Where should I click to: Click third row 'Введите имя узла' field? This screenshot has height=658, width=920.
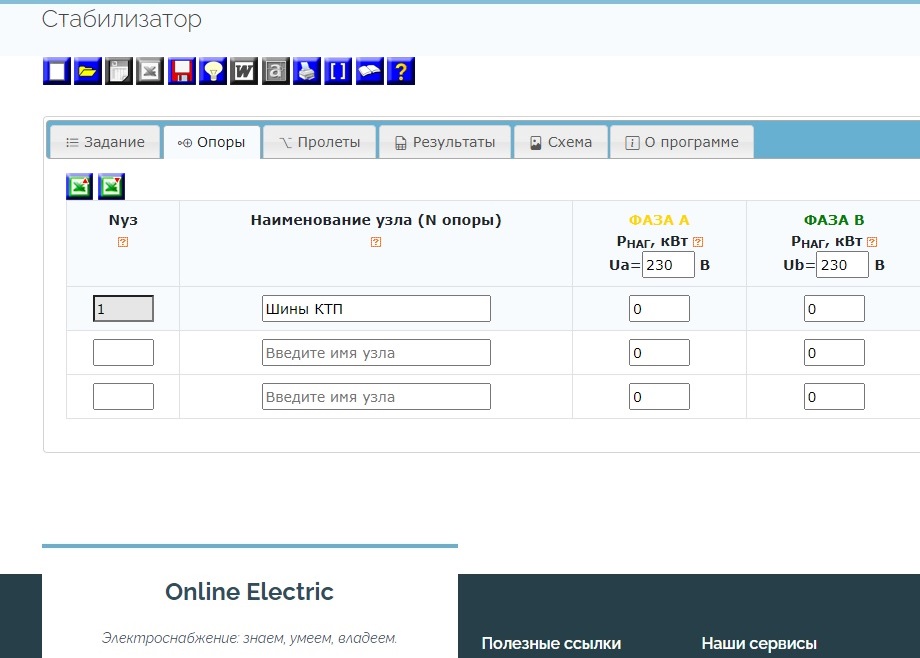[376, 397]
